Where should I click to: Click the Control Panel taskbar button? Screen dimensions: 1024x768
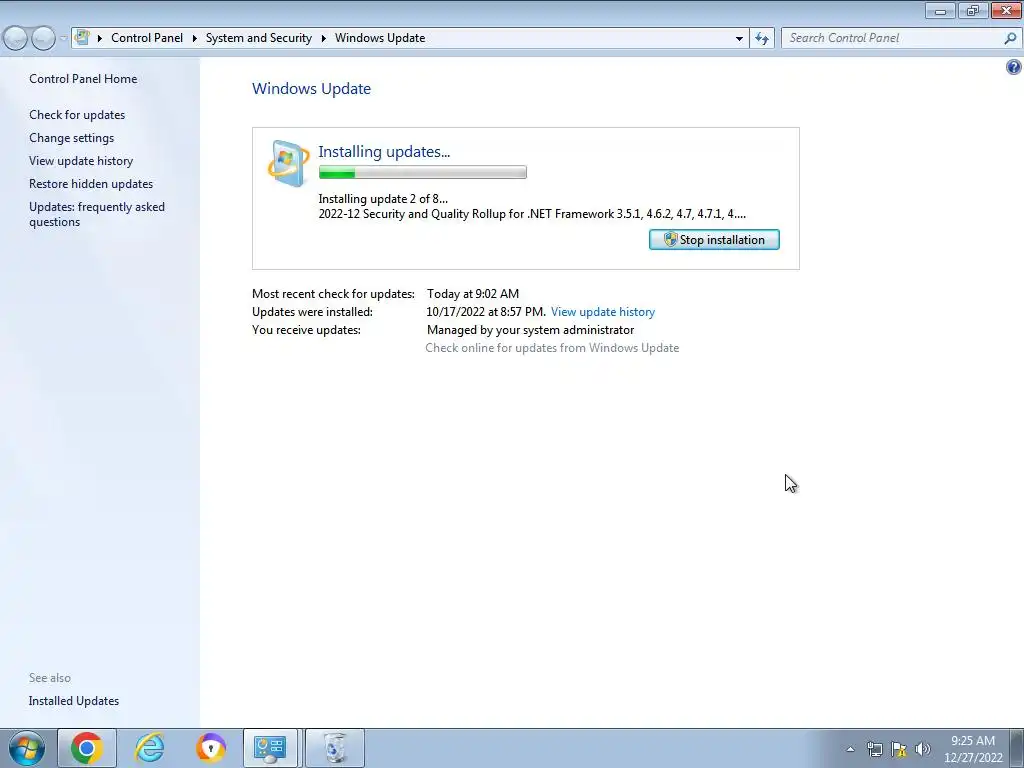tap(270, 748)
